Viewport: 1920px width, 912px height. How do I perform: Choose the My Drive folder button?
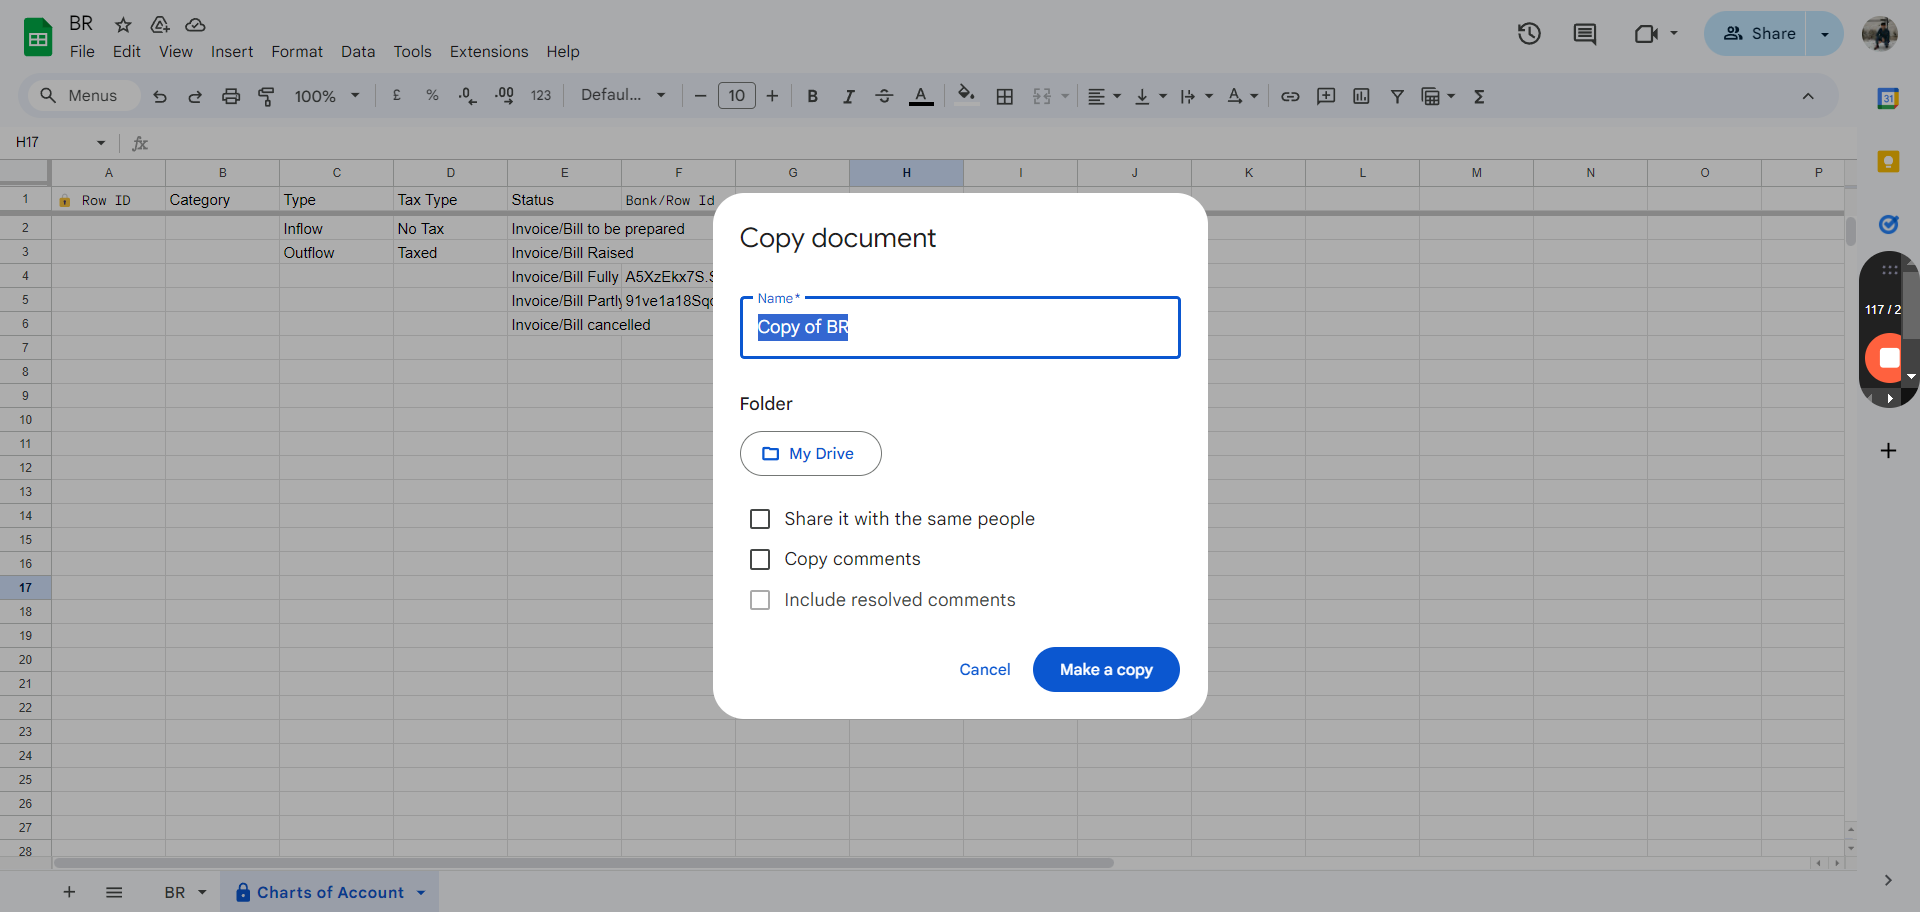pyautogui.click(x=811, y=453)
